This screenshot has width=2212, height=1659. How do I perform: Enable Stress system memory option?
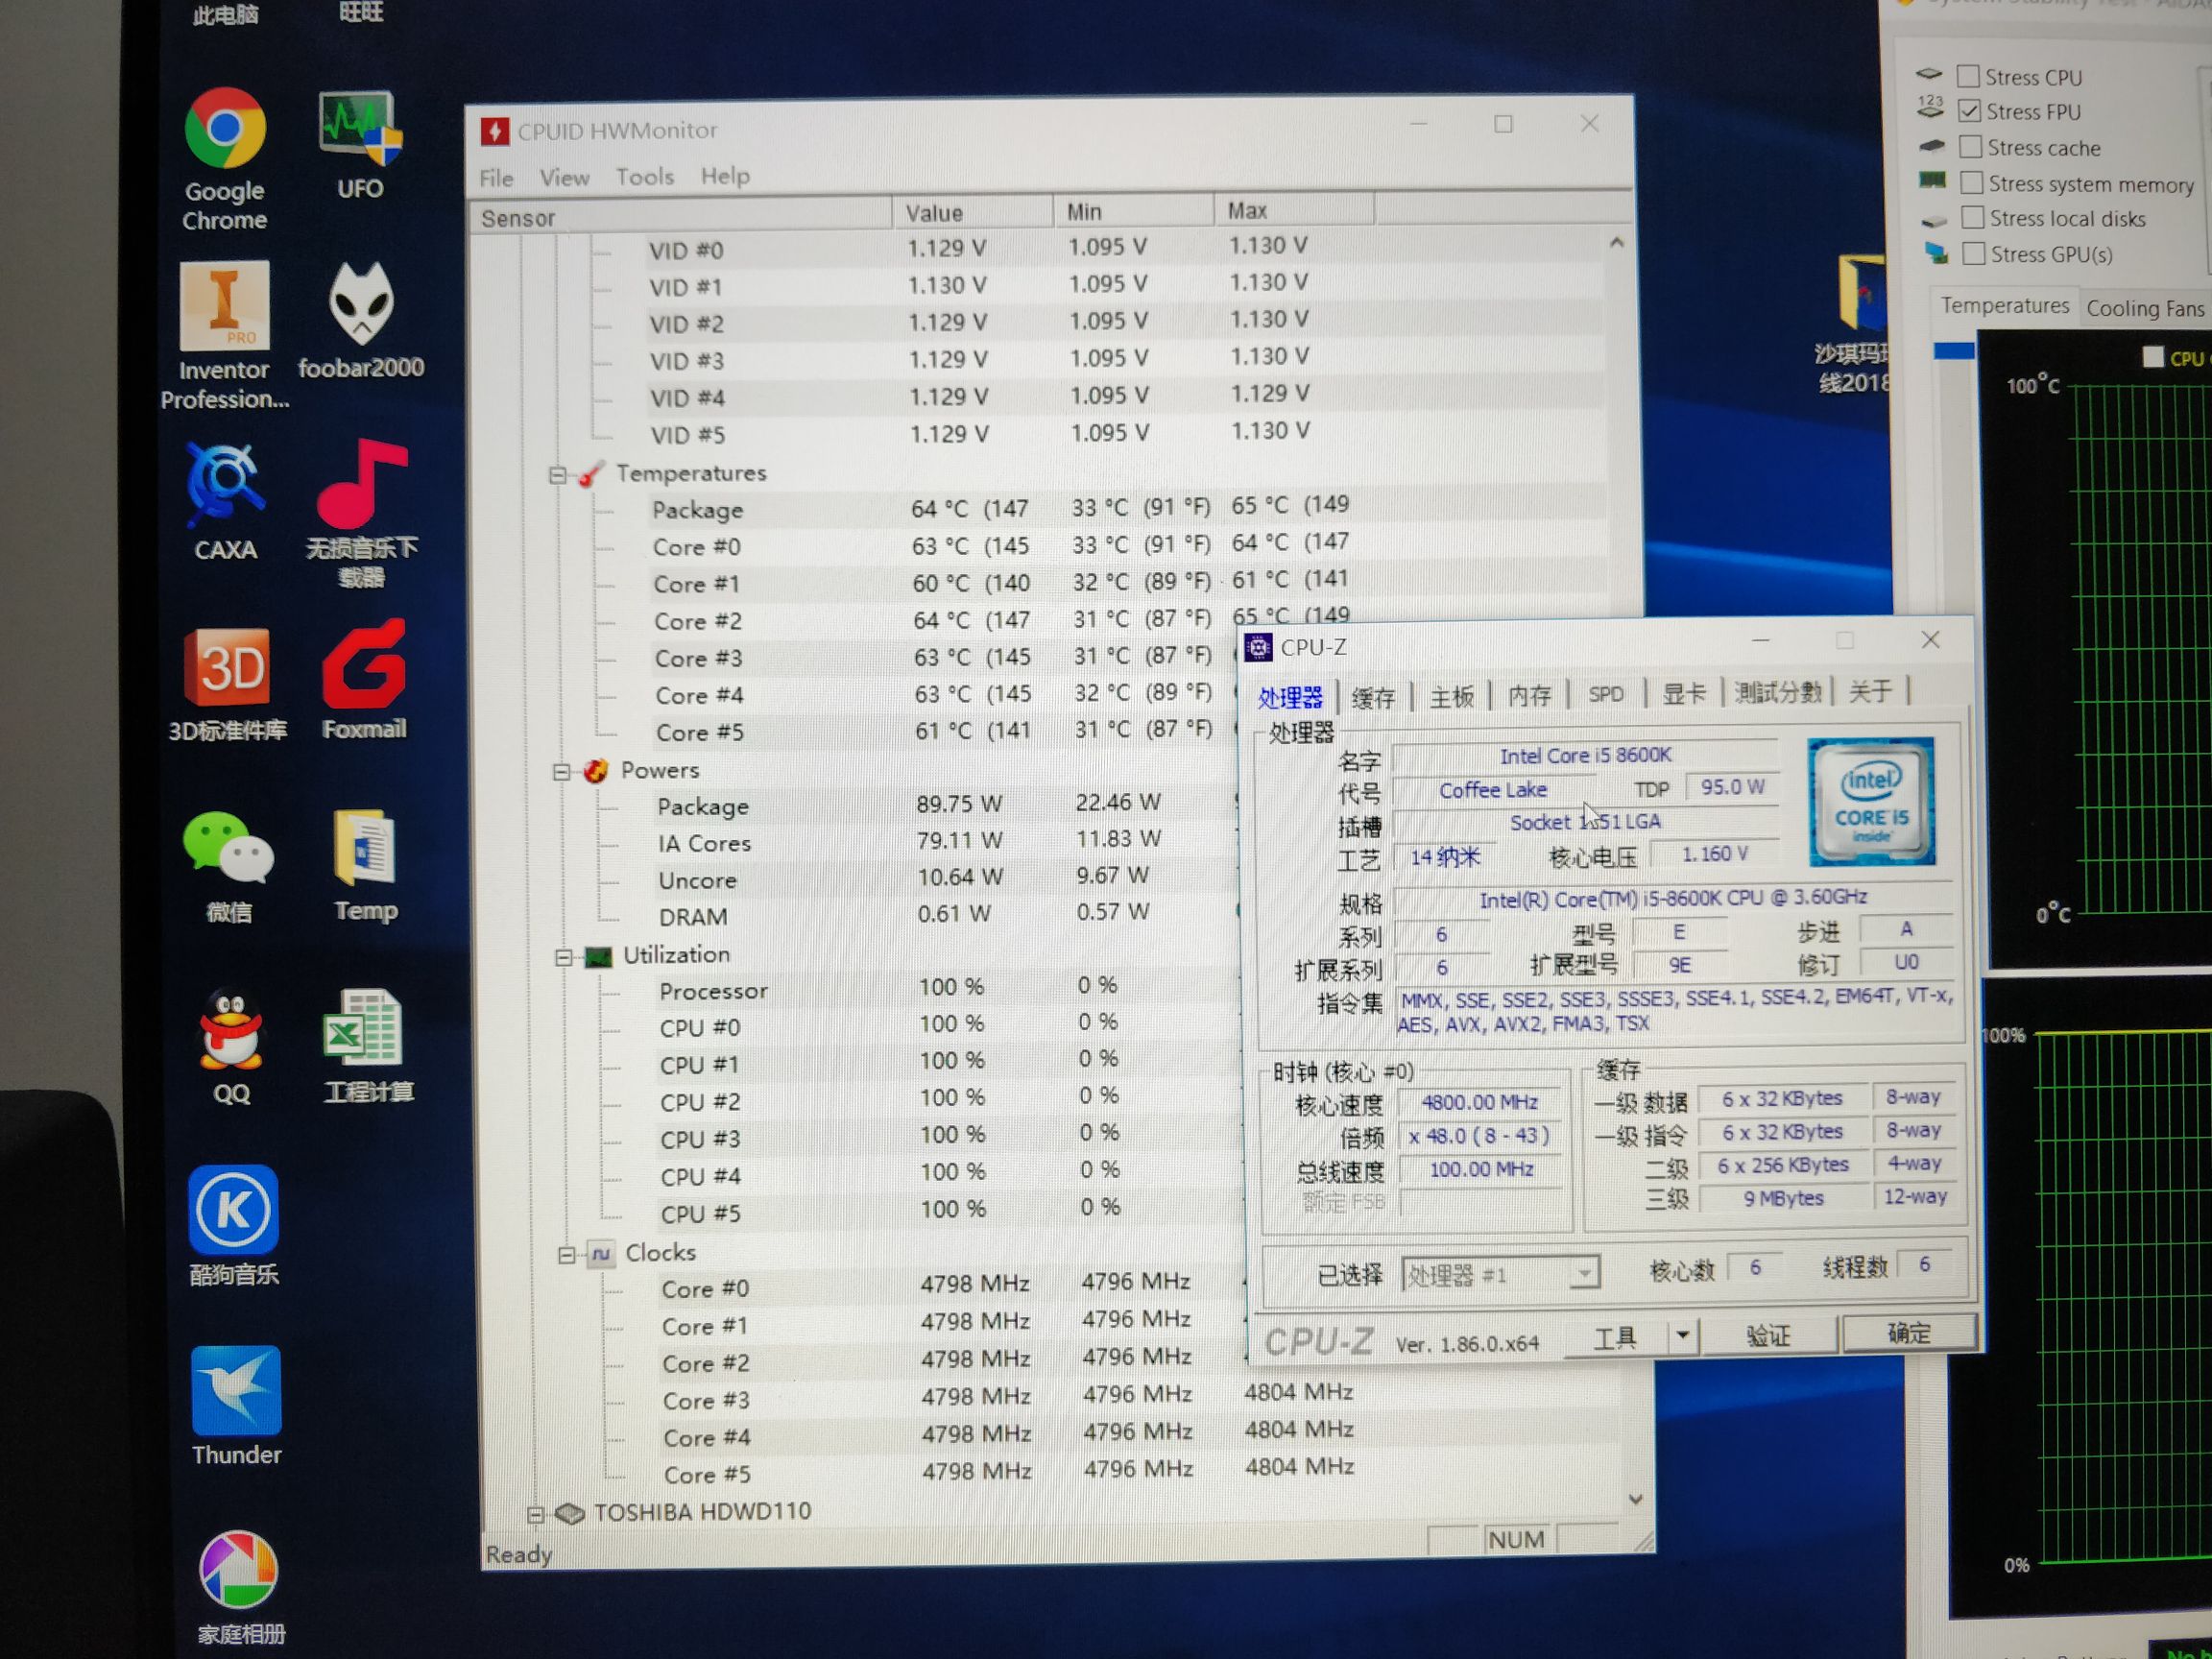pyautogui.click(x=1971, y=182)
